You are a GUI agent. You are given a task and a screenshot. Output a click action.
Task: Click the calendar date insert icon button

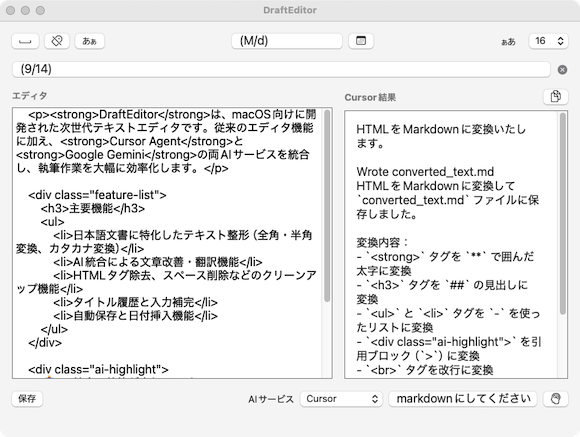coord(361,41)
